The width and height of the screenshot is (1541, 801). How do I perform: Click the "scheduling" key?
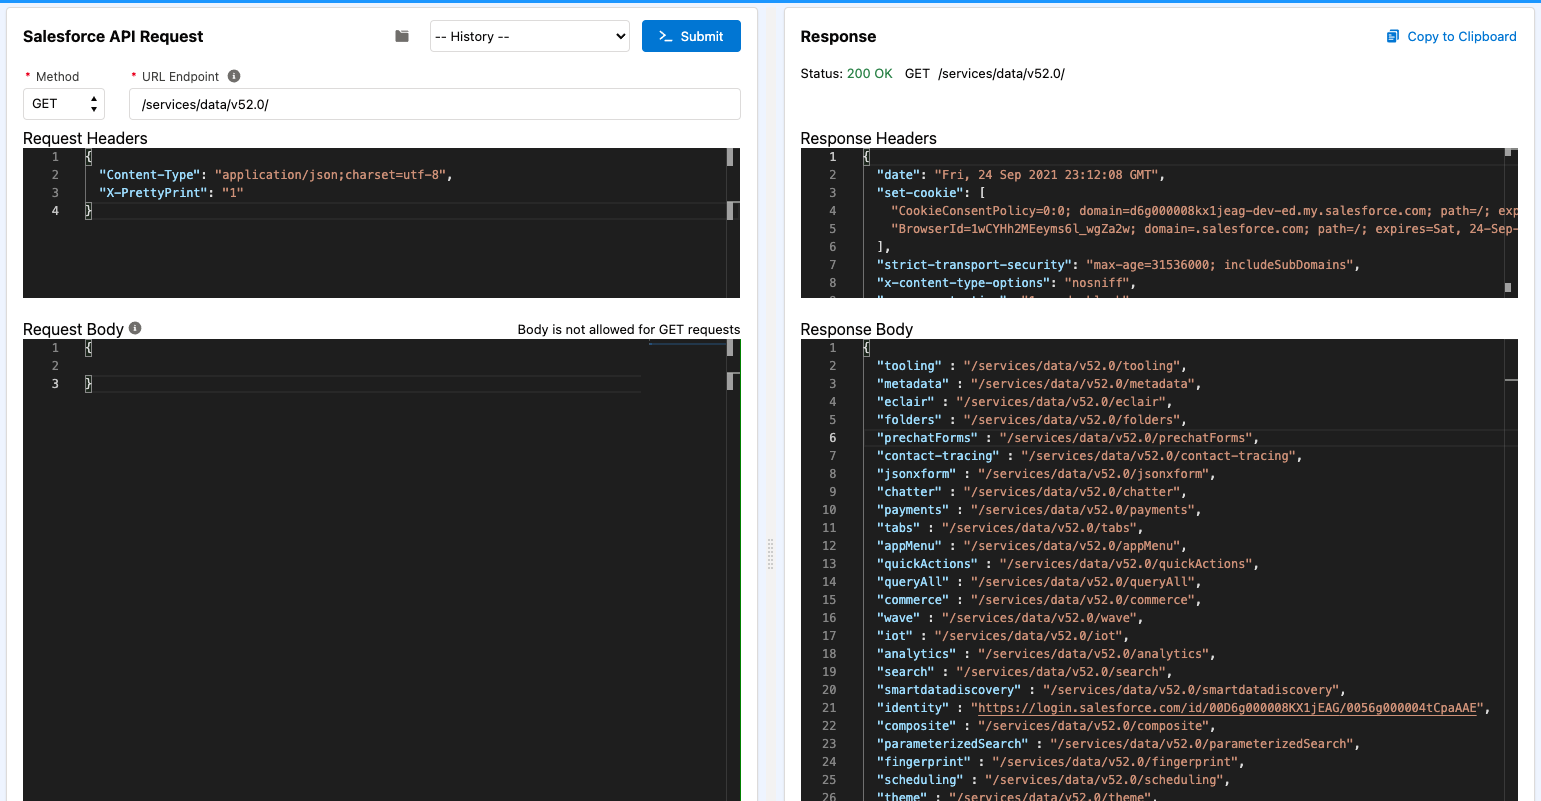[920, 780]
